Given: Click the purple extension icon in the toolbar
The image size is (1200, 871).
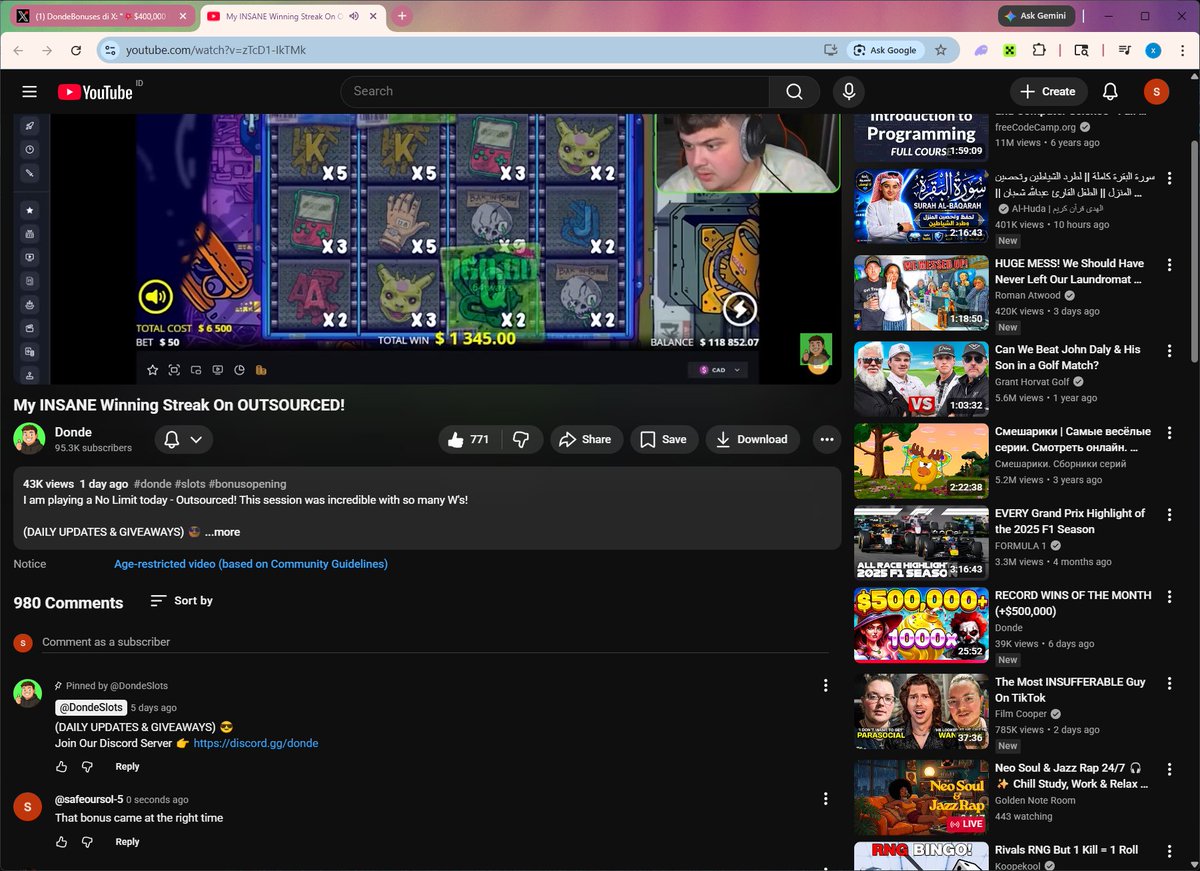Looking at the screenshot, I should (x=982, y=50).
